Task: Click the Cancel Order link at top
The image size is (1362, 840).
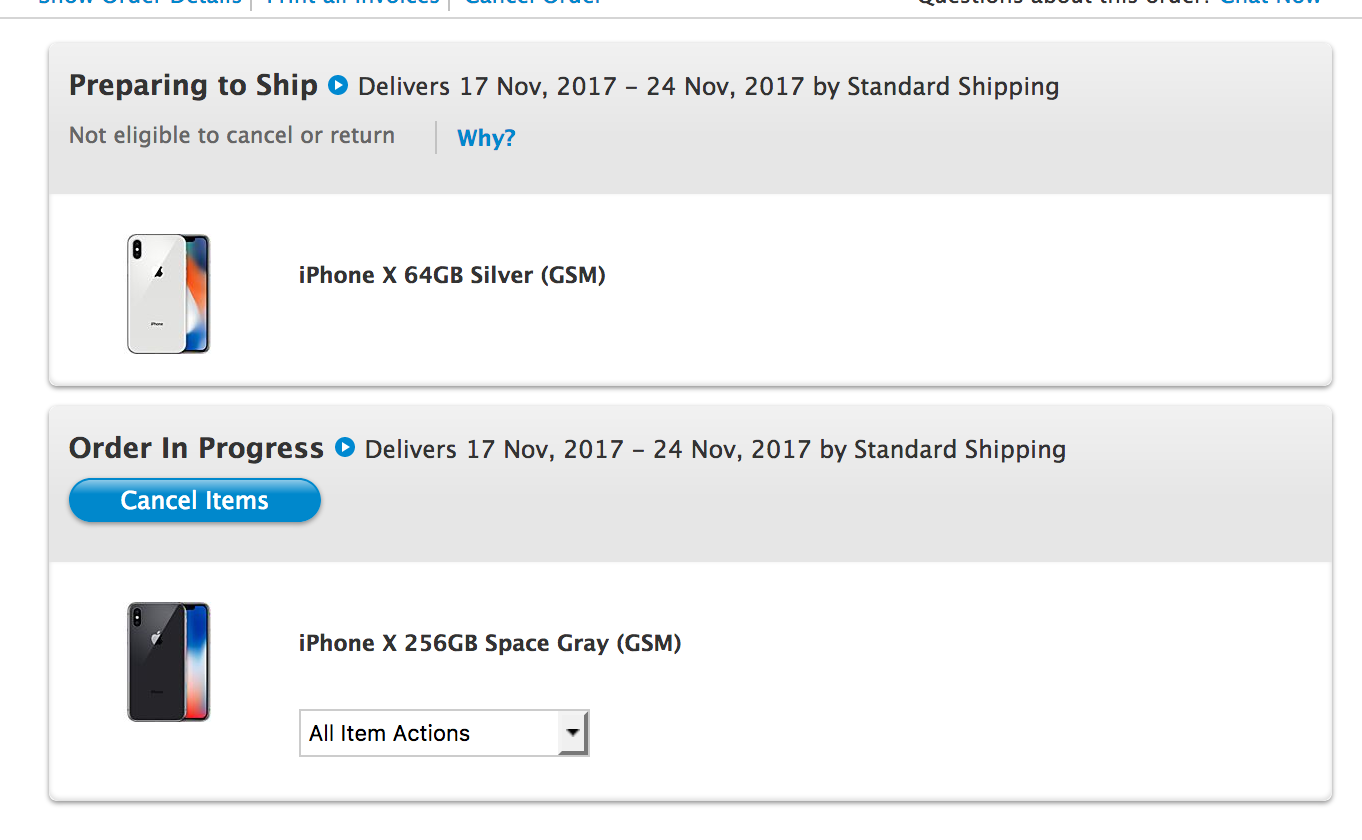Action: (532, 3)
